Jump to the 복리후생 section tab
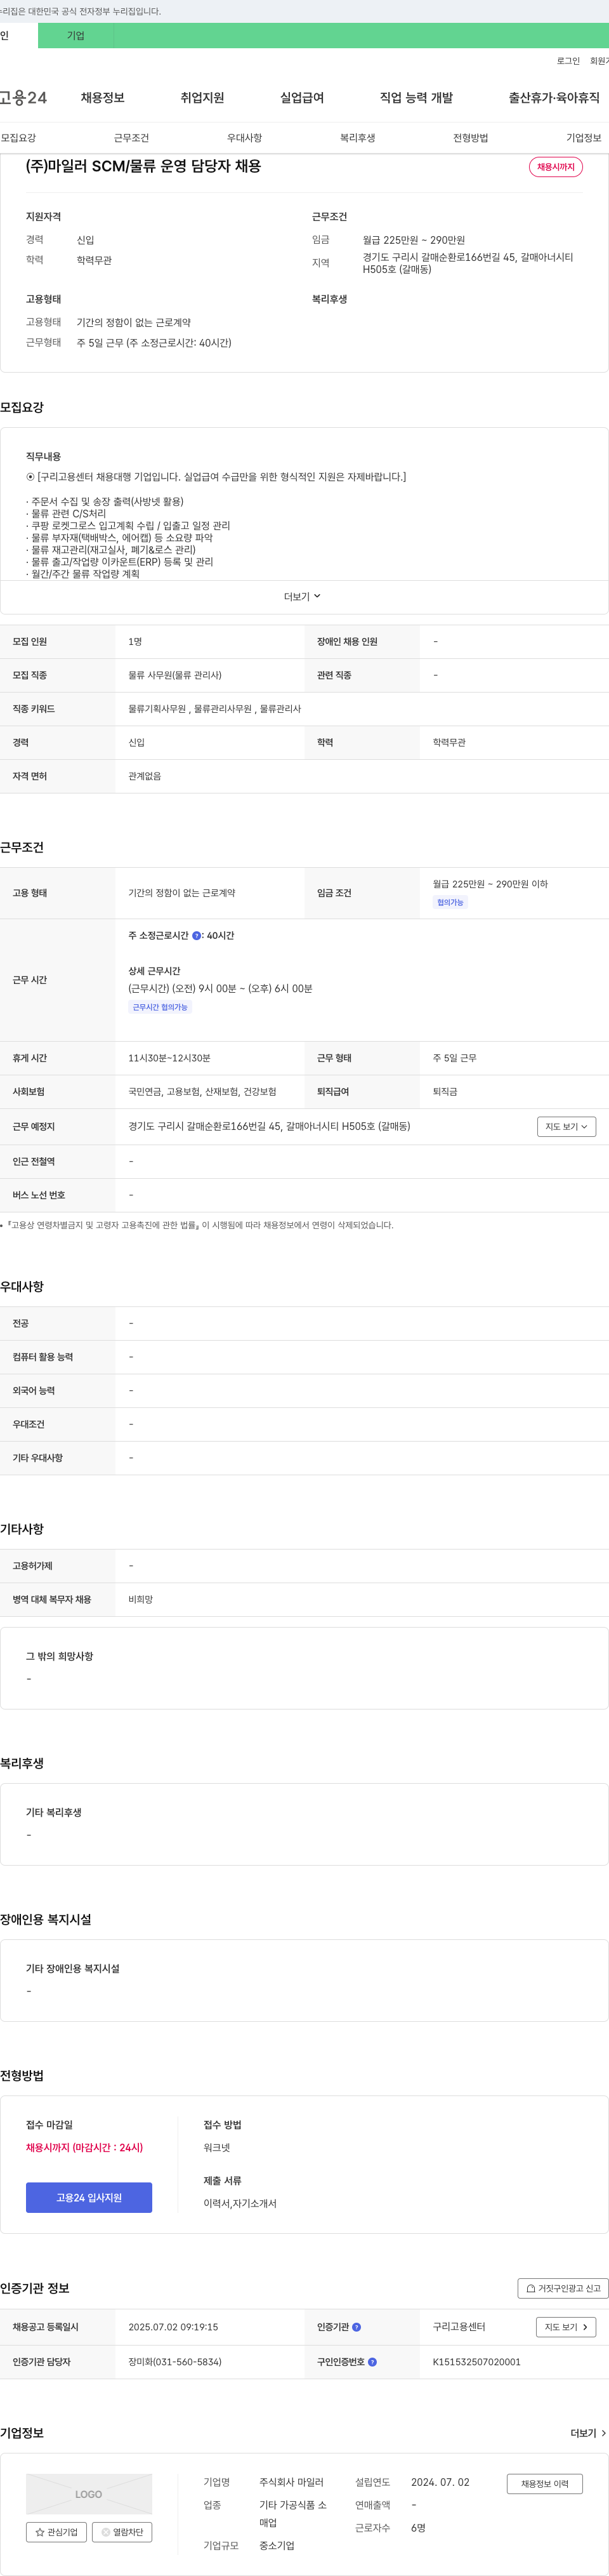 coord(358,138)
